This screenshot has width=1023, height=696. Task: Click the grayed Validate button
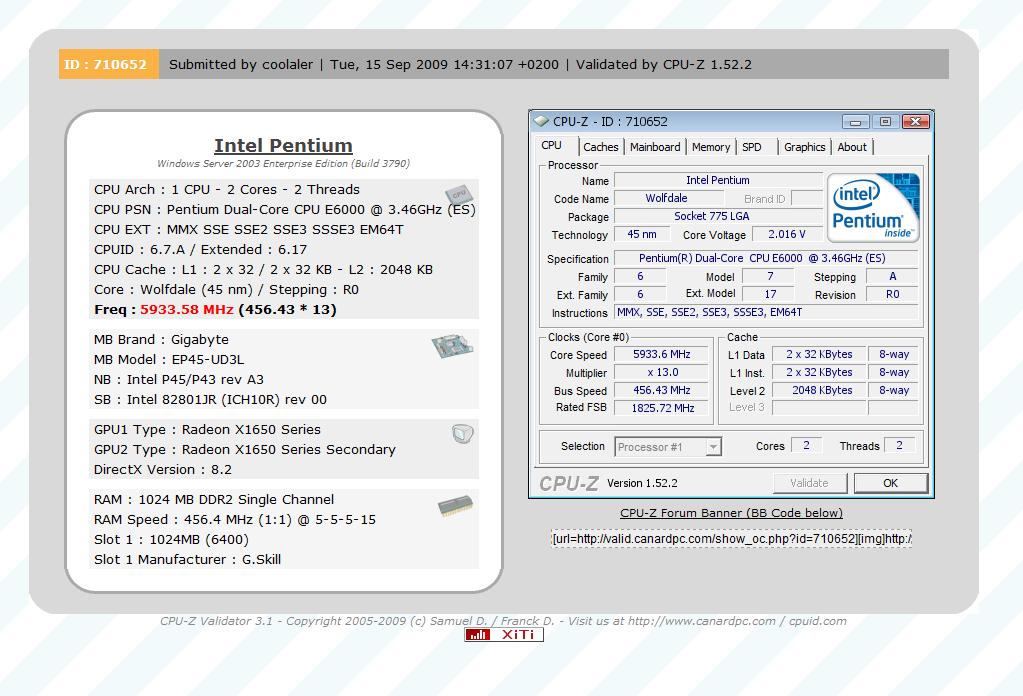pos(810,482)
